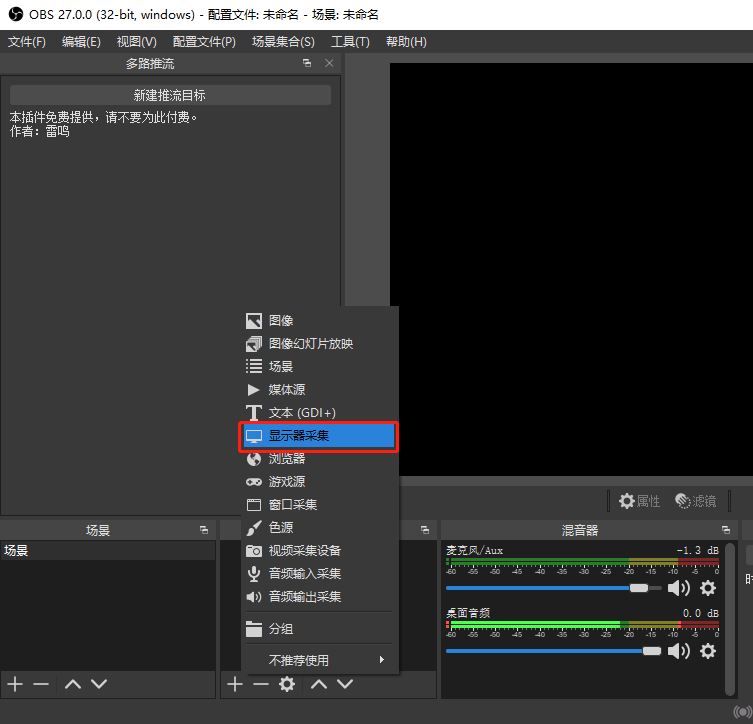Open the 滤镜 filters button
The height and width of the screenshot is (724, 753).
click(695, 501)
